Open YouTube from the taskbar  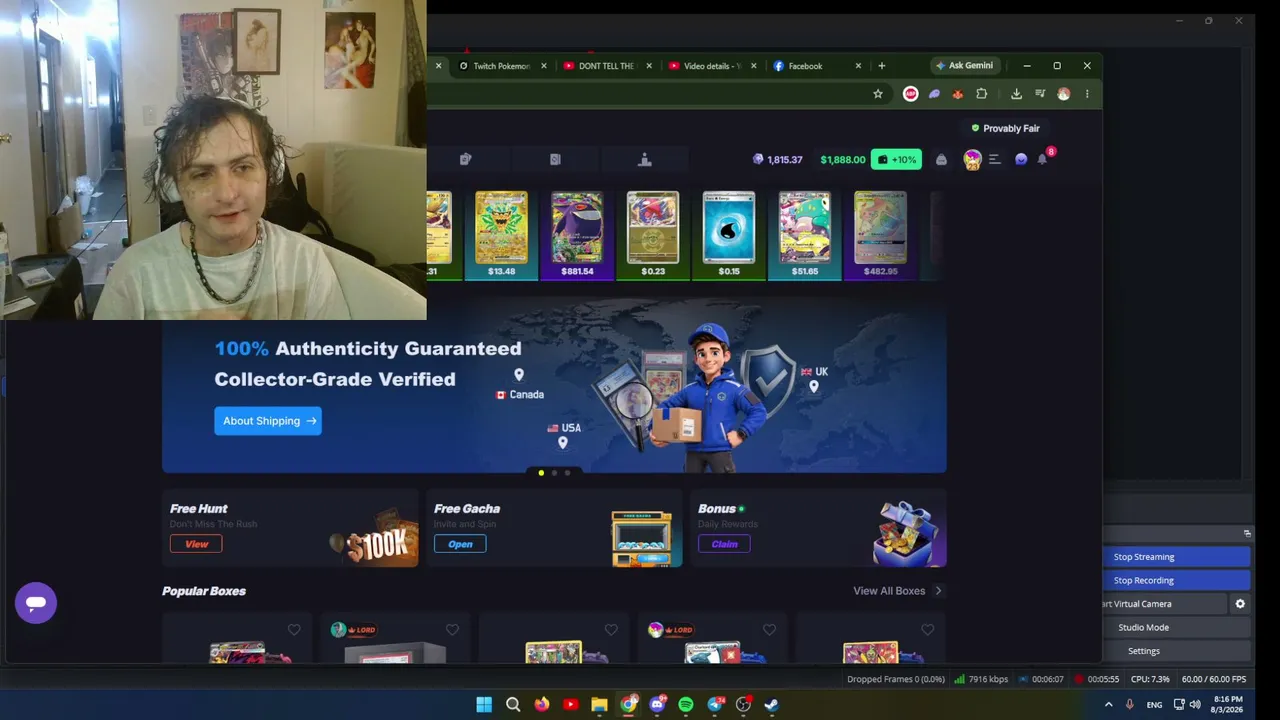pyautogui.click(x=570, y=704)
